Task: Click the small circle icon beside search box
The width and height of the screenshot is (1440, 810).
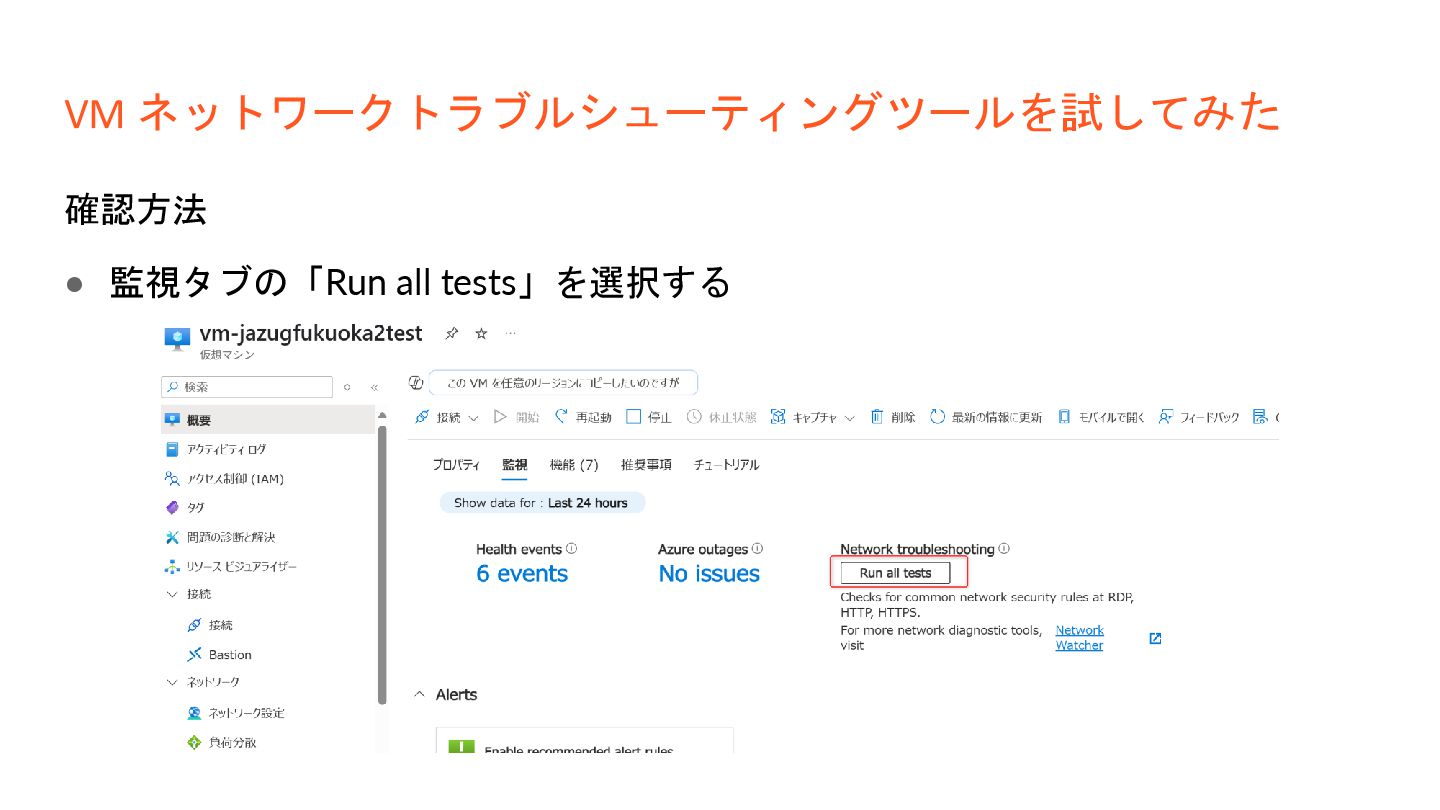Action: [347, 387]
